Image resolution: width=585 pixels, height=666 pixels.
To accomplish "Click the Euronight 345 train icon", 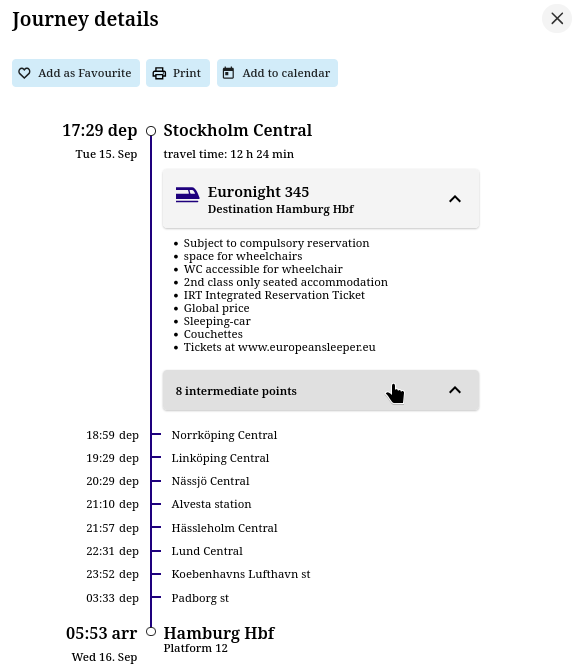I will 187,195.
